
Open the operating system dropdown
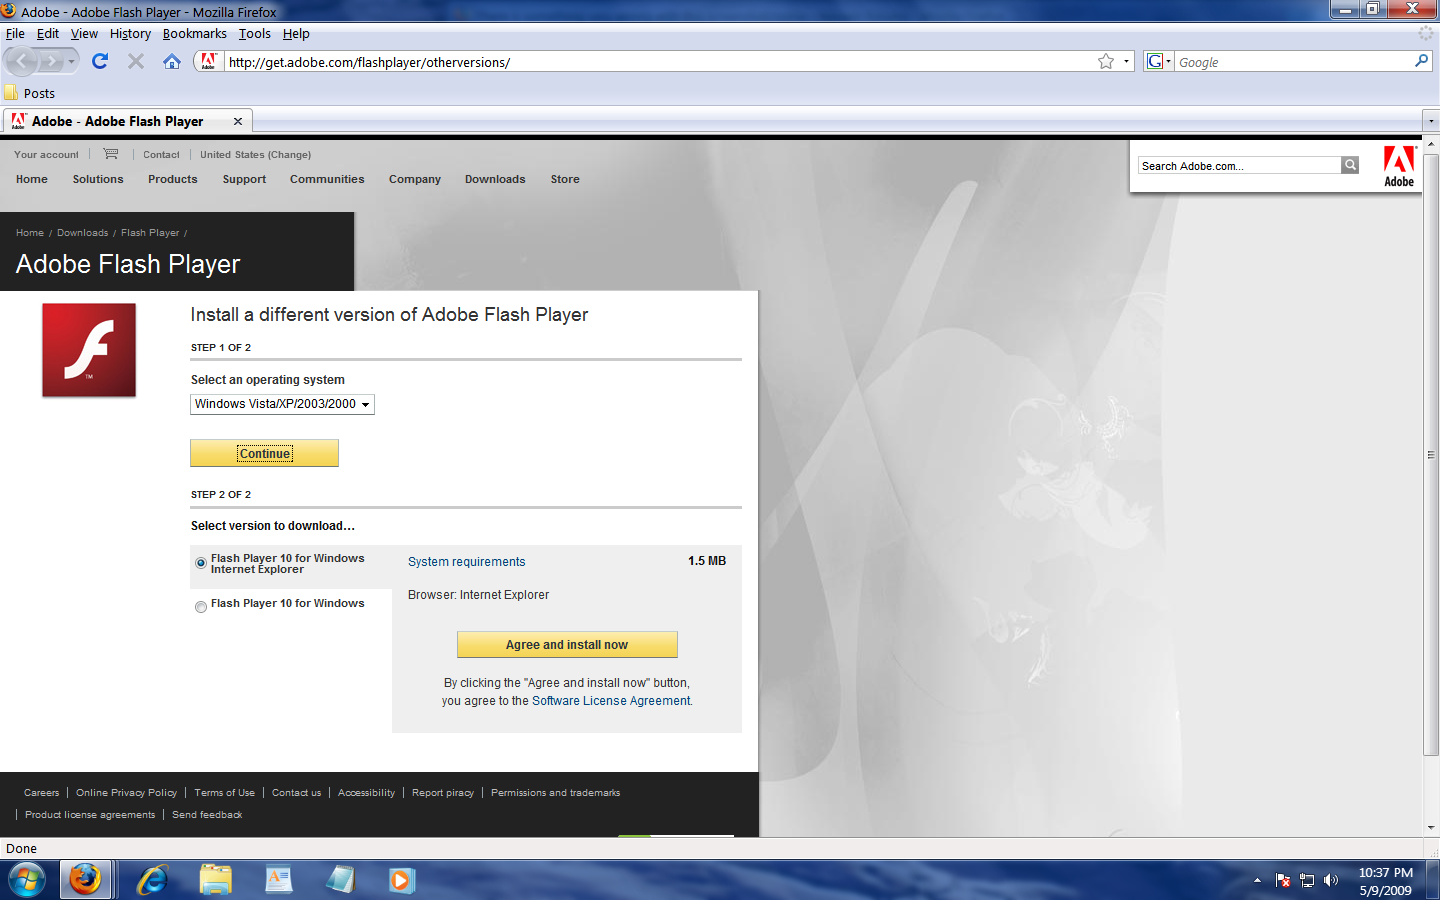pyautogui.click(x=282, y=404)
